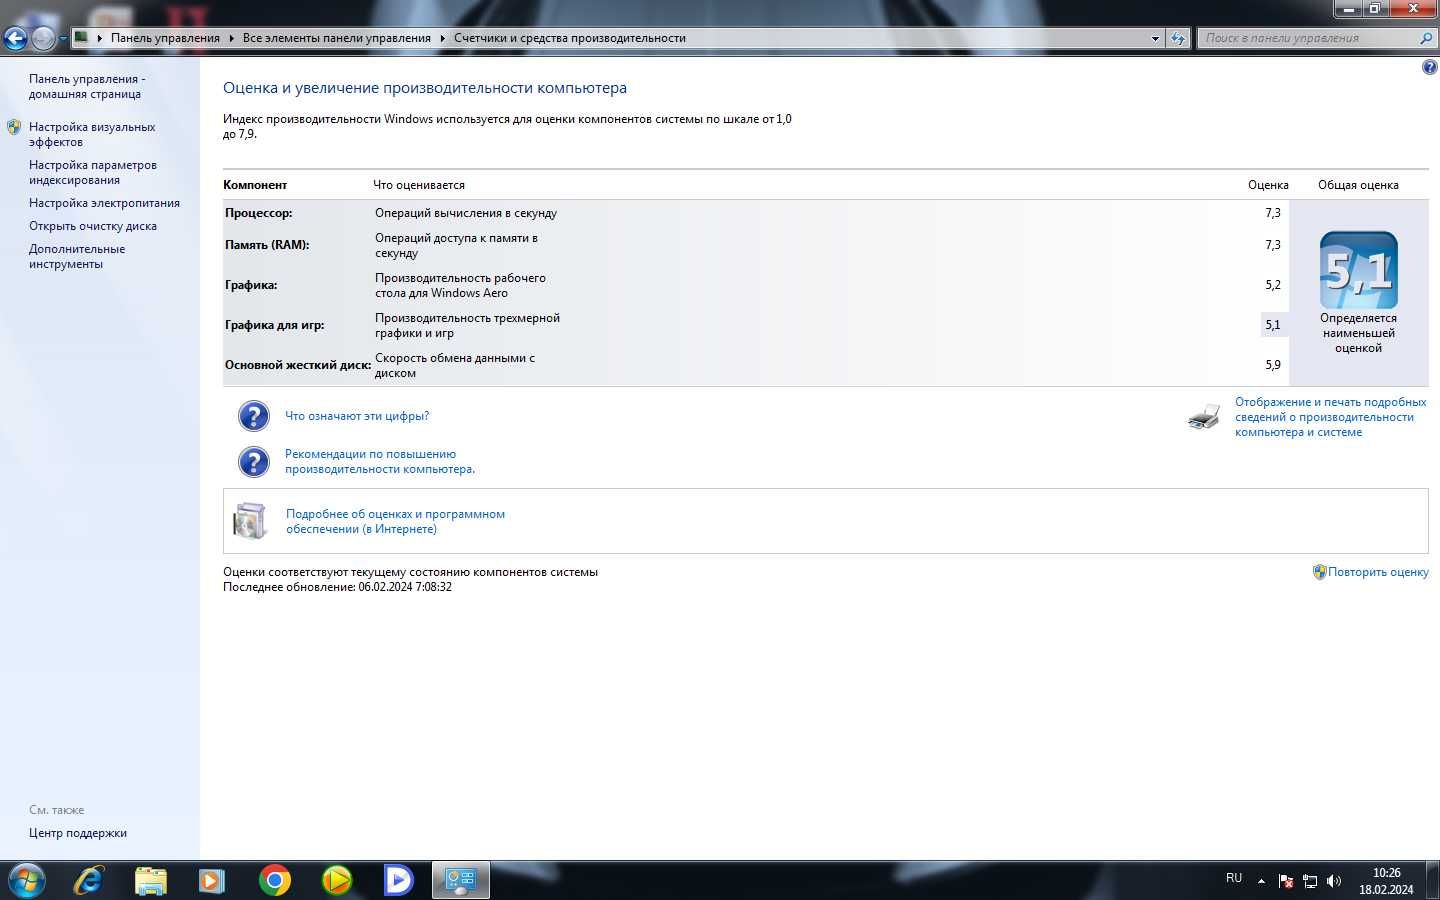The image size is (1440, 900).
Task: Click the Action Center flag tray icon
Action: coord(1285,881)
